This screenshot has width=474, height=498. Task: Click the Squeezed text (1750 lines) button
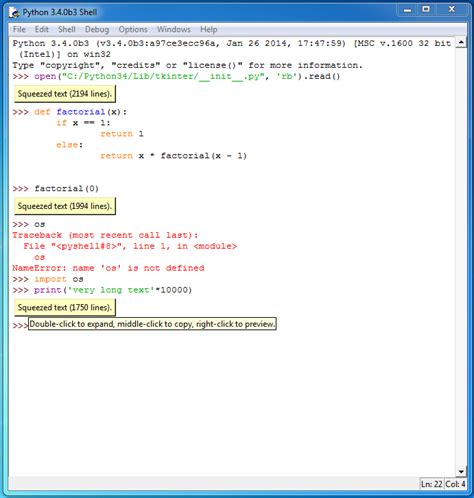65,308
